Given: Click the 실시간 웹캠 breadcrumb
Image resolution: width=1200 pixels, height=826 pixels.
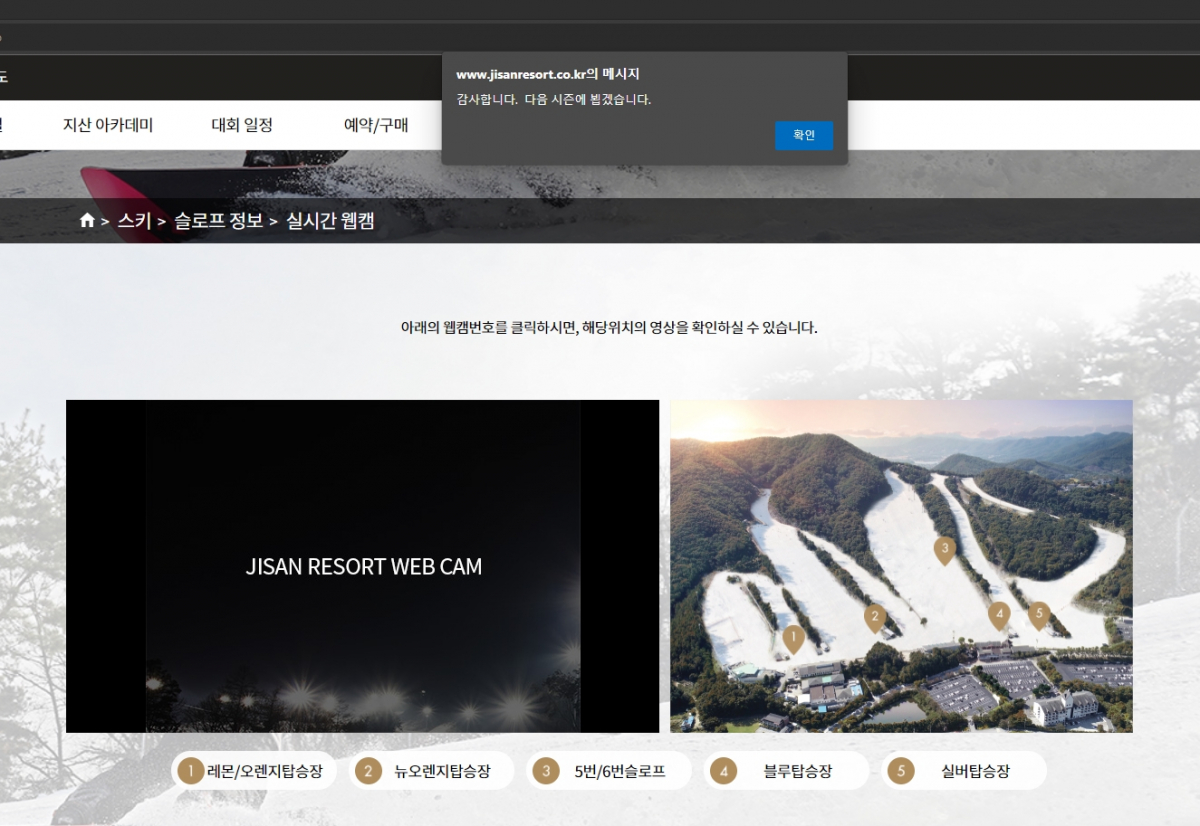Looking at the screenshot, I should click(x=330, y=221).
